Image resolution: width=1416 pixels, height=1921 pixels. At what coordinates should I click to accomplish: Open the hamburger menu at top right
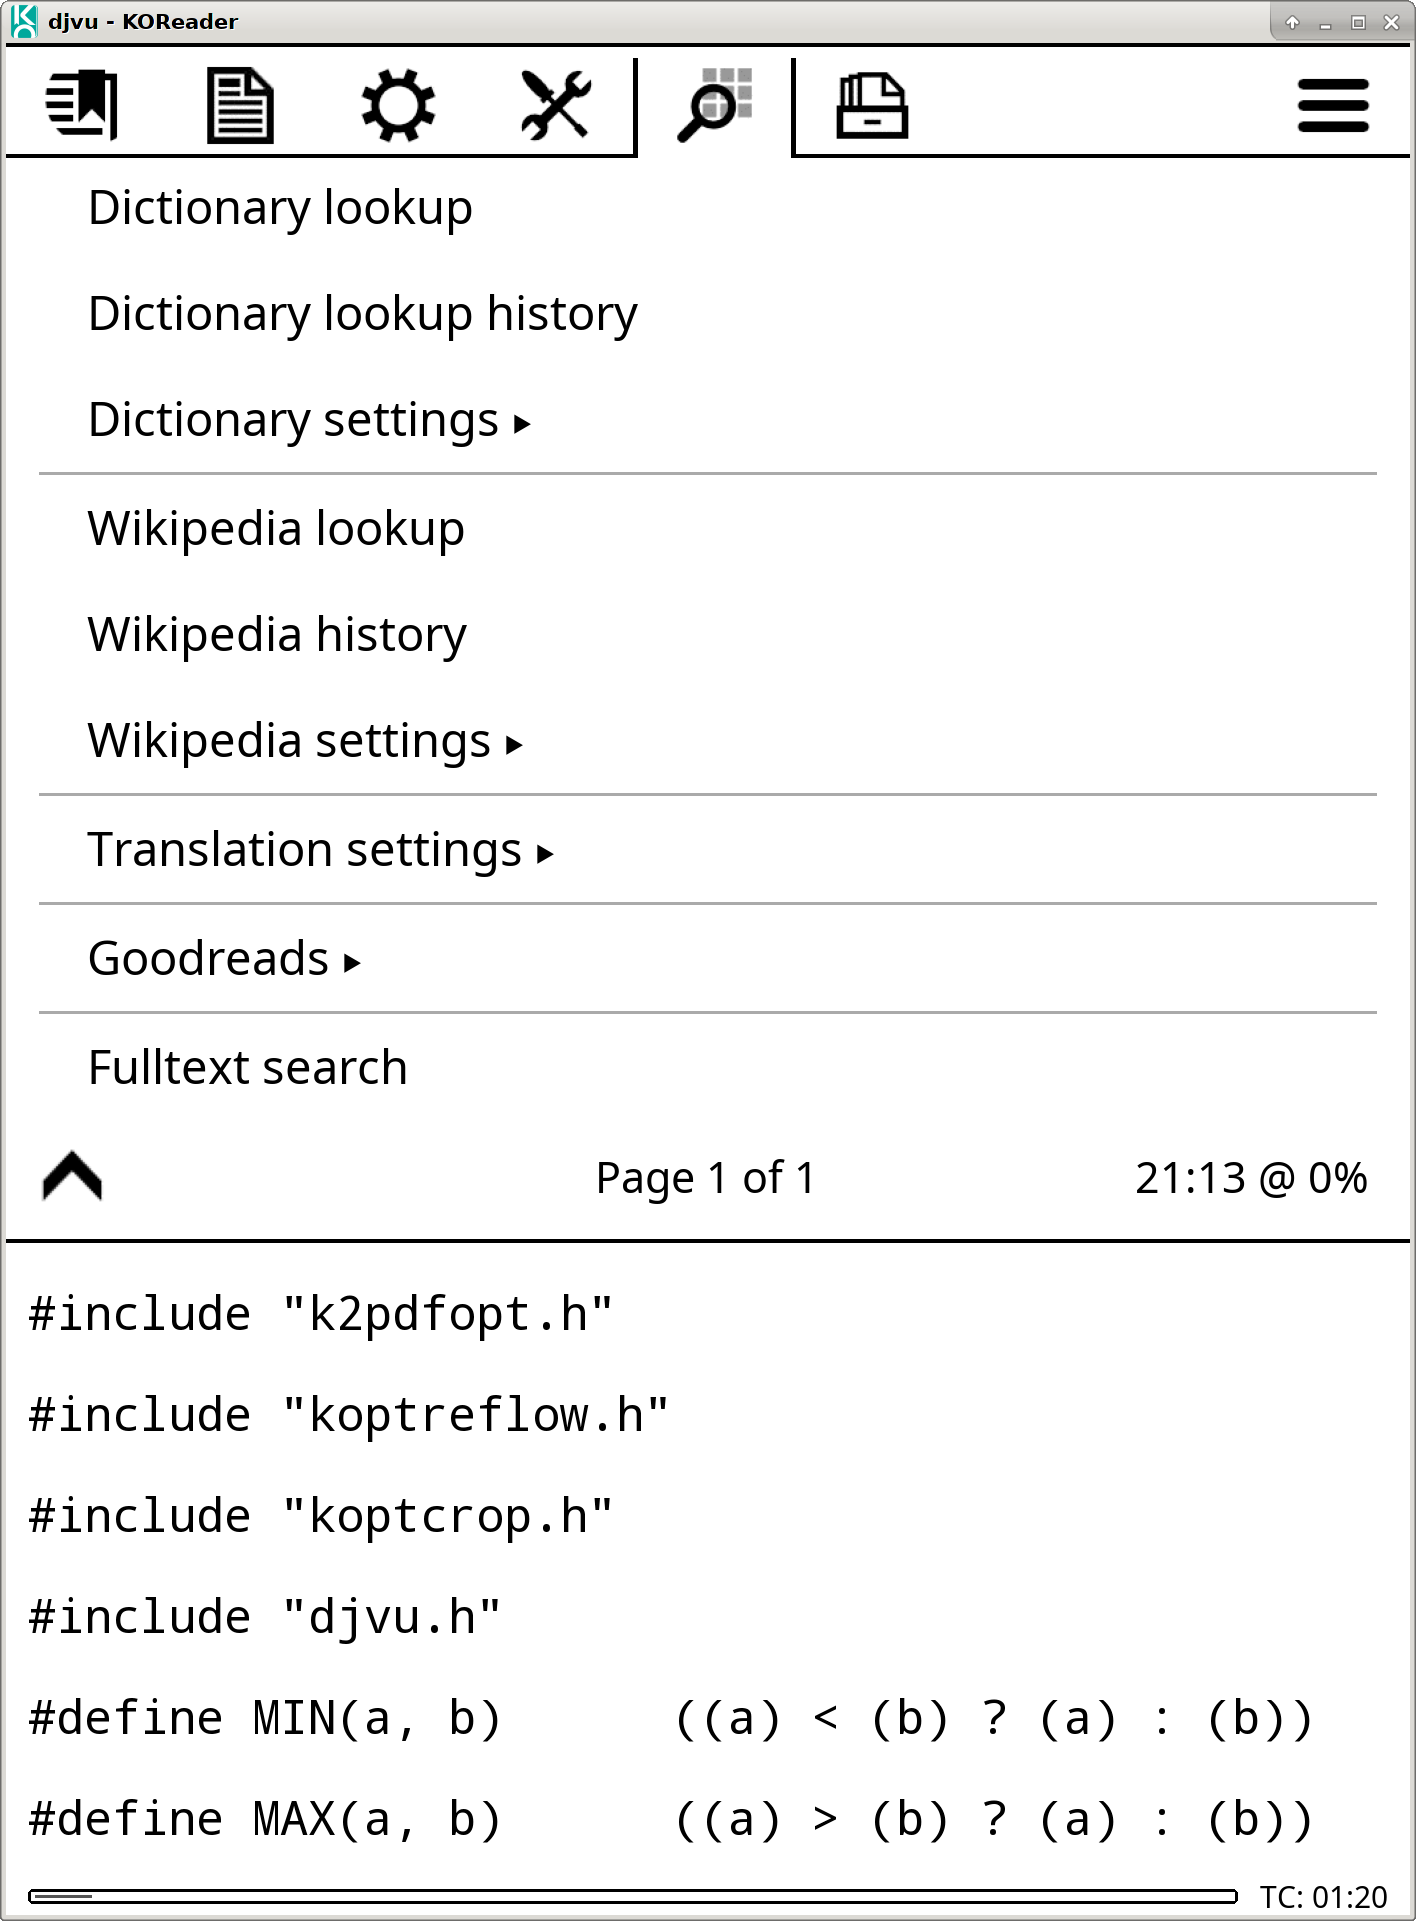pyautogui.click(x=1332, y=104)
